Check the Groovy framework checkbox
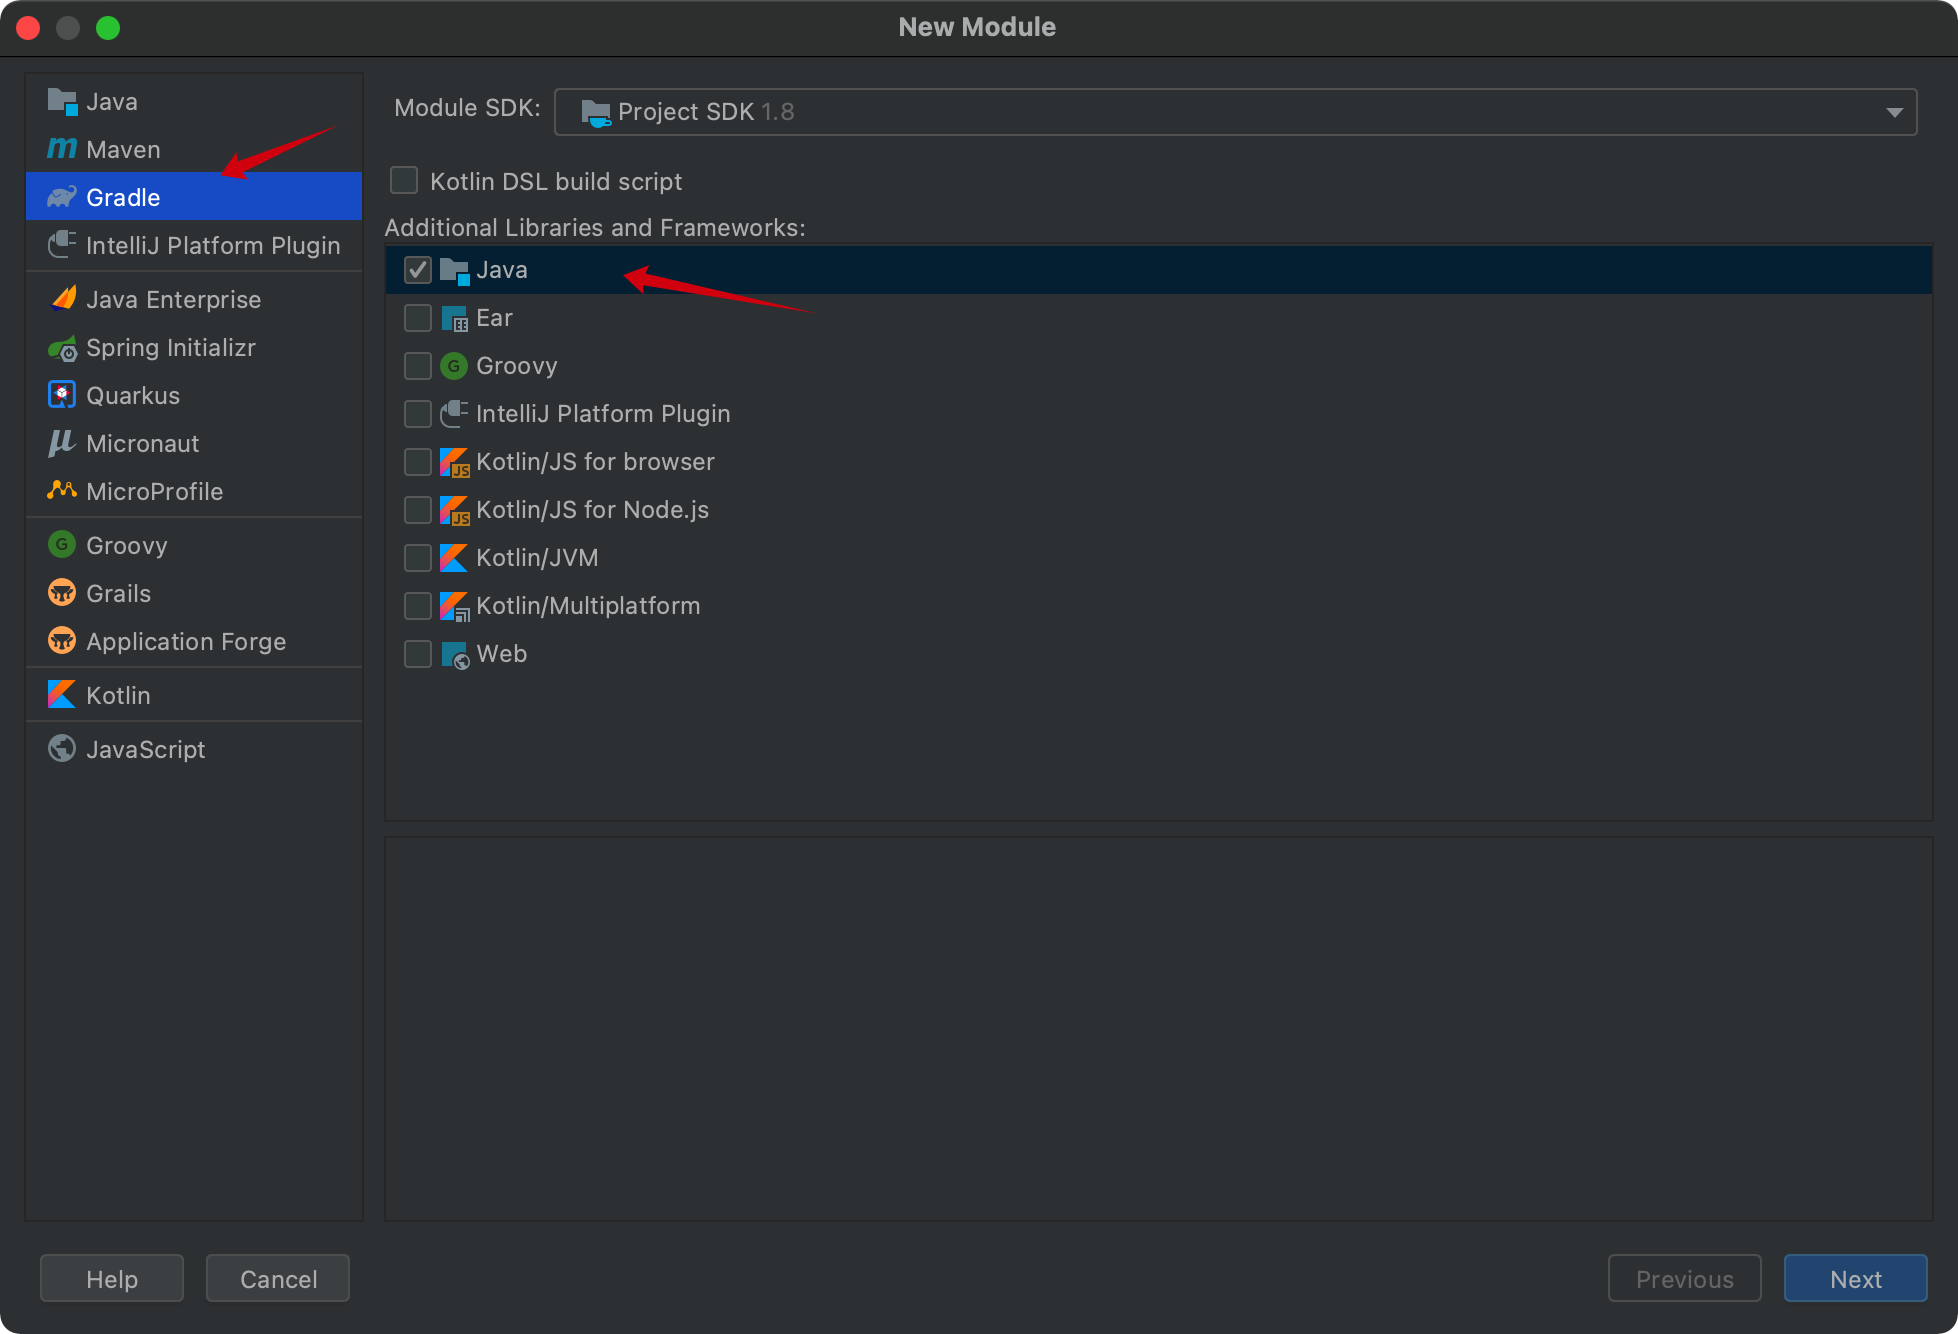The width and height of the screenshot is (1958, 1334). pyautogui.click(x=418, y=366)
